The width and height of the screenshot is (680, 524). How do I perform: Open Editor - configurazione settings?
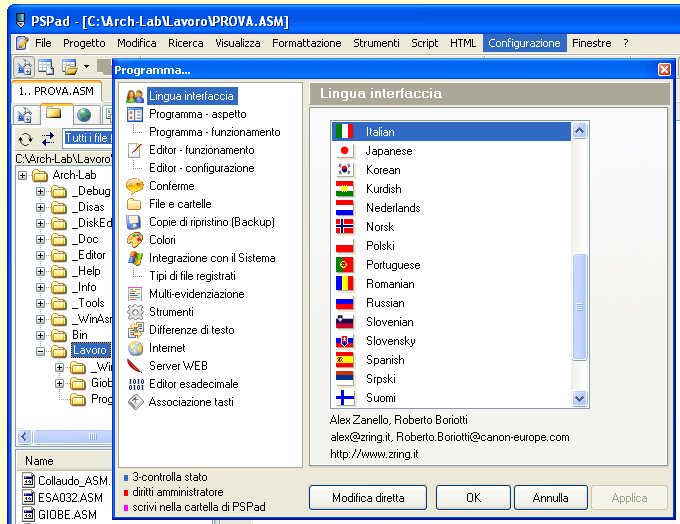click(202, 168)
